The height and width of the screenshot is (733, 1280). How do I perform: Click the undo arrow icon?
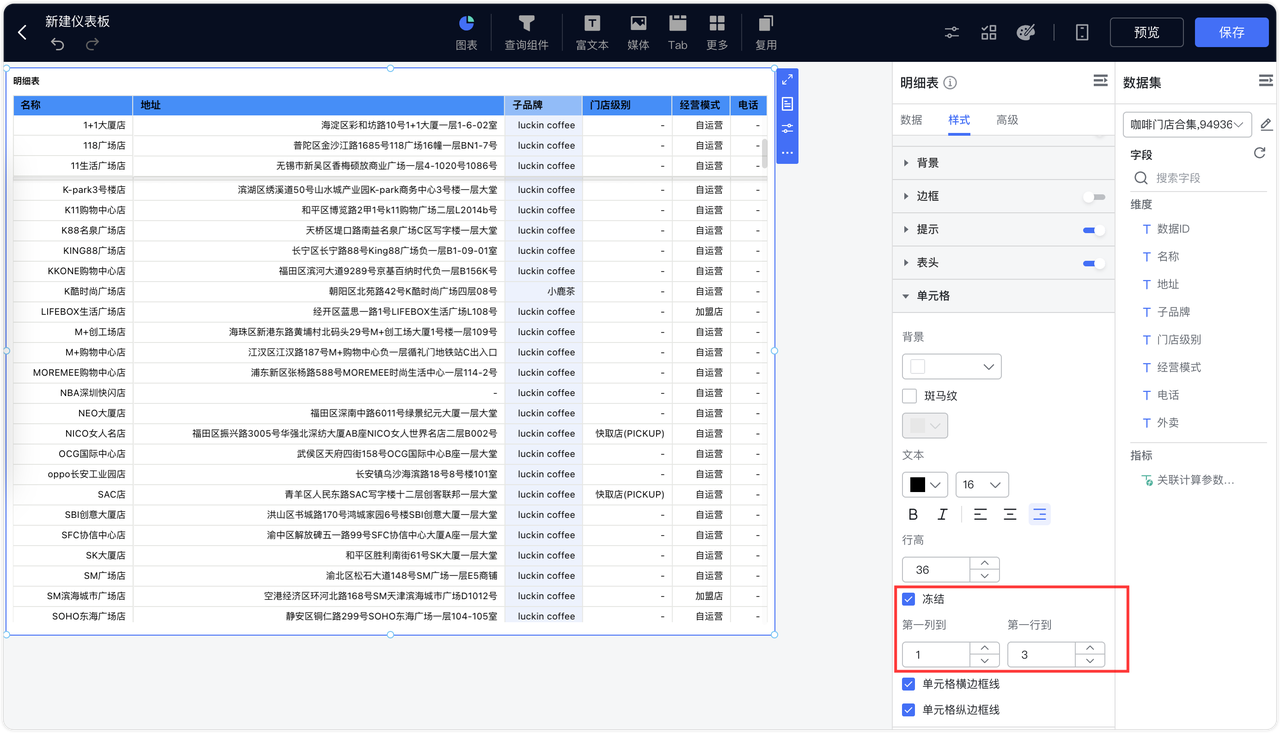pos(57,44)
